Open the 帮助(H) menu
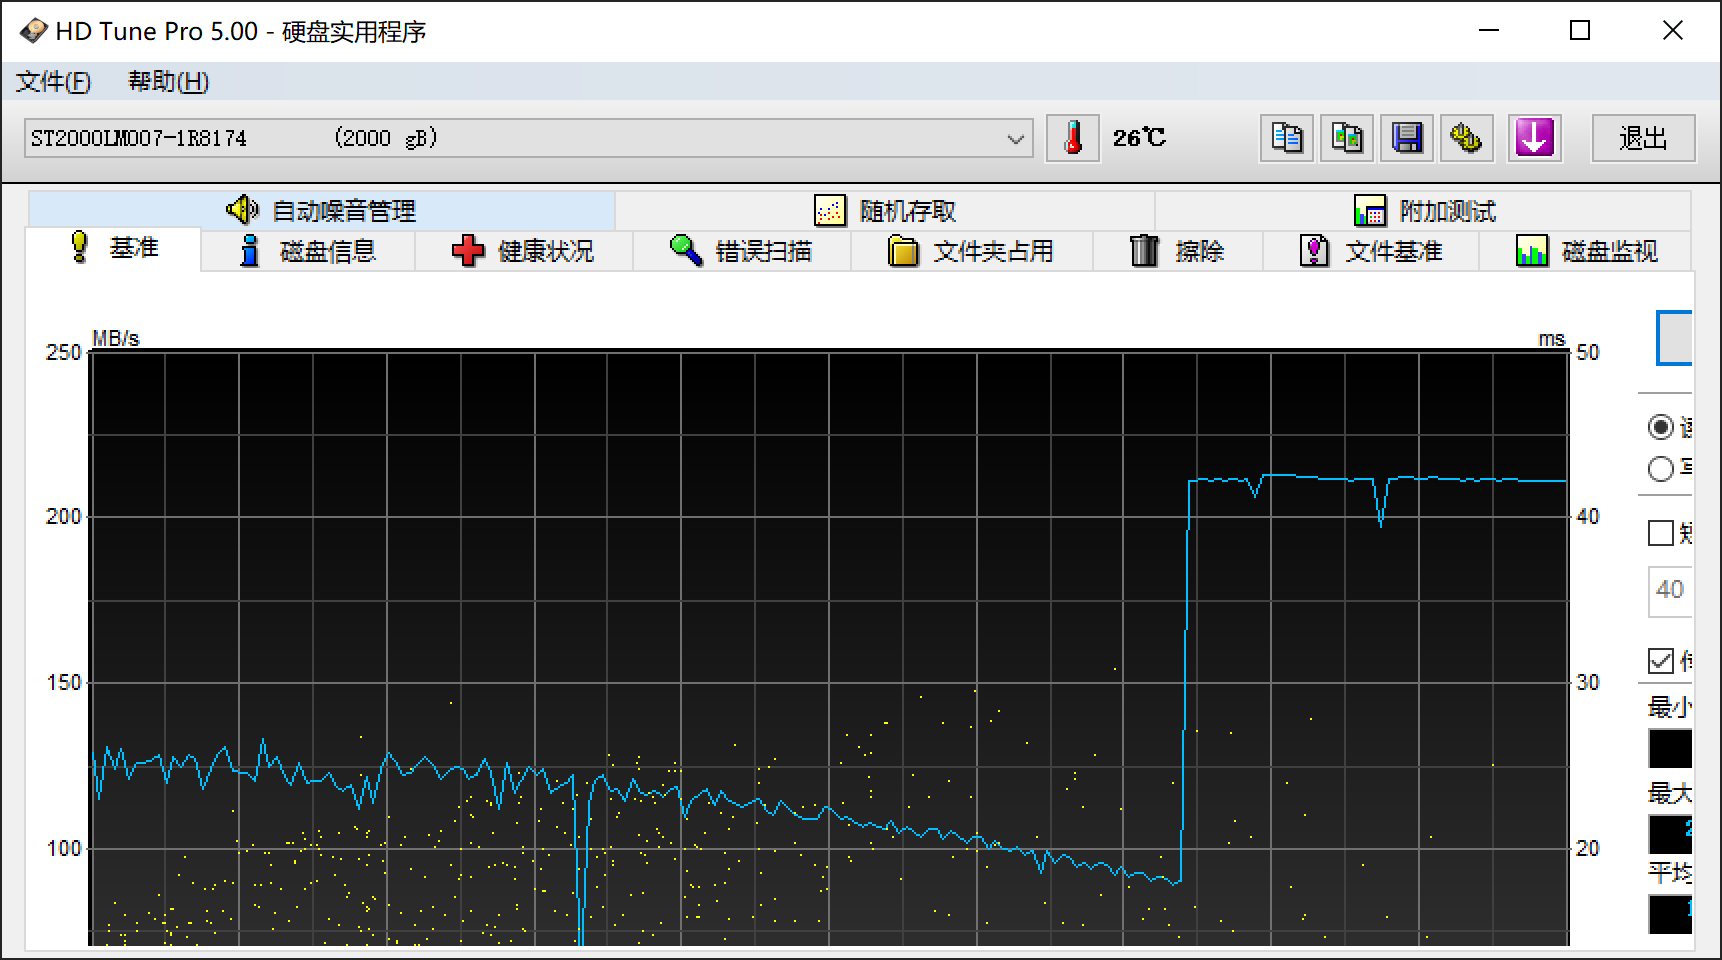Image resolution: width=1722 pixels, height=960 pixels. pyautogui.click(x=168, y=82)
